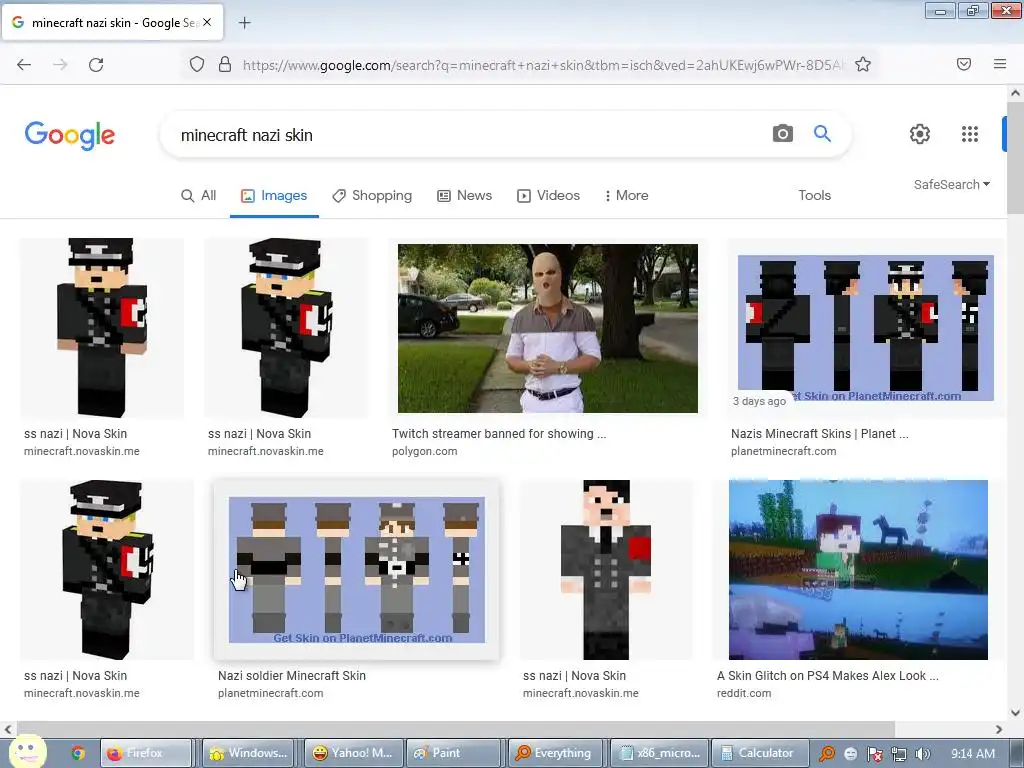Open a new tab with plus button
The image size is (1024, 768).
coord(244,23)
